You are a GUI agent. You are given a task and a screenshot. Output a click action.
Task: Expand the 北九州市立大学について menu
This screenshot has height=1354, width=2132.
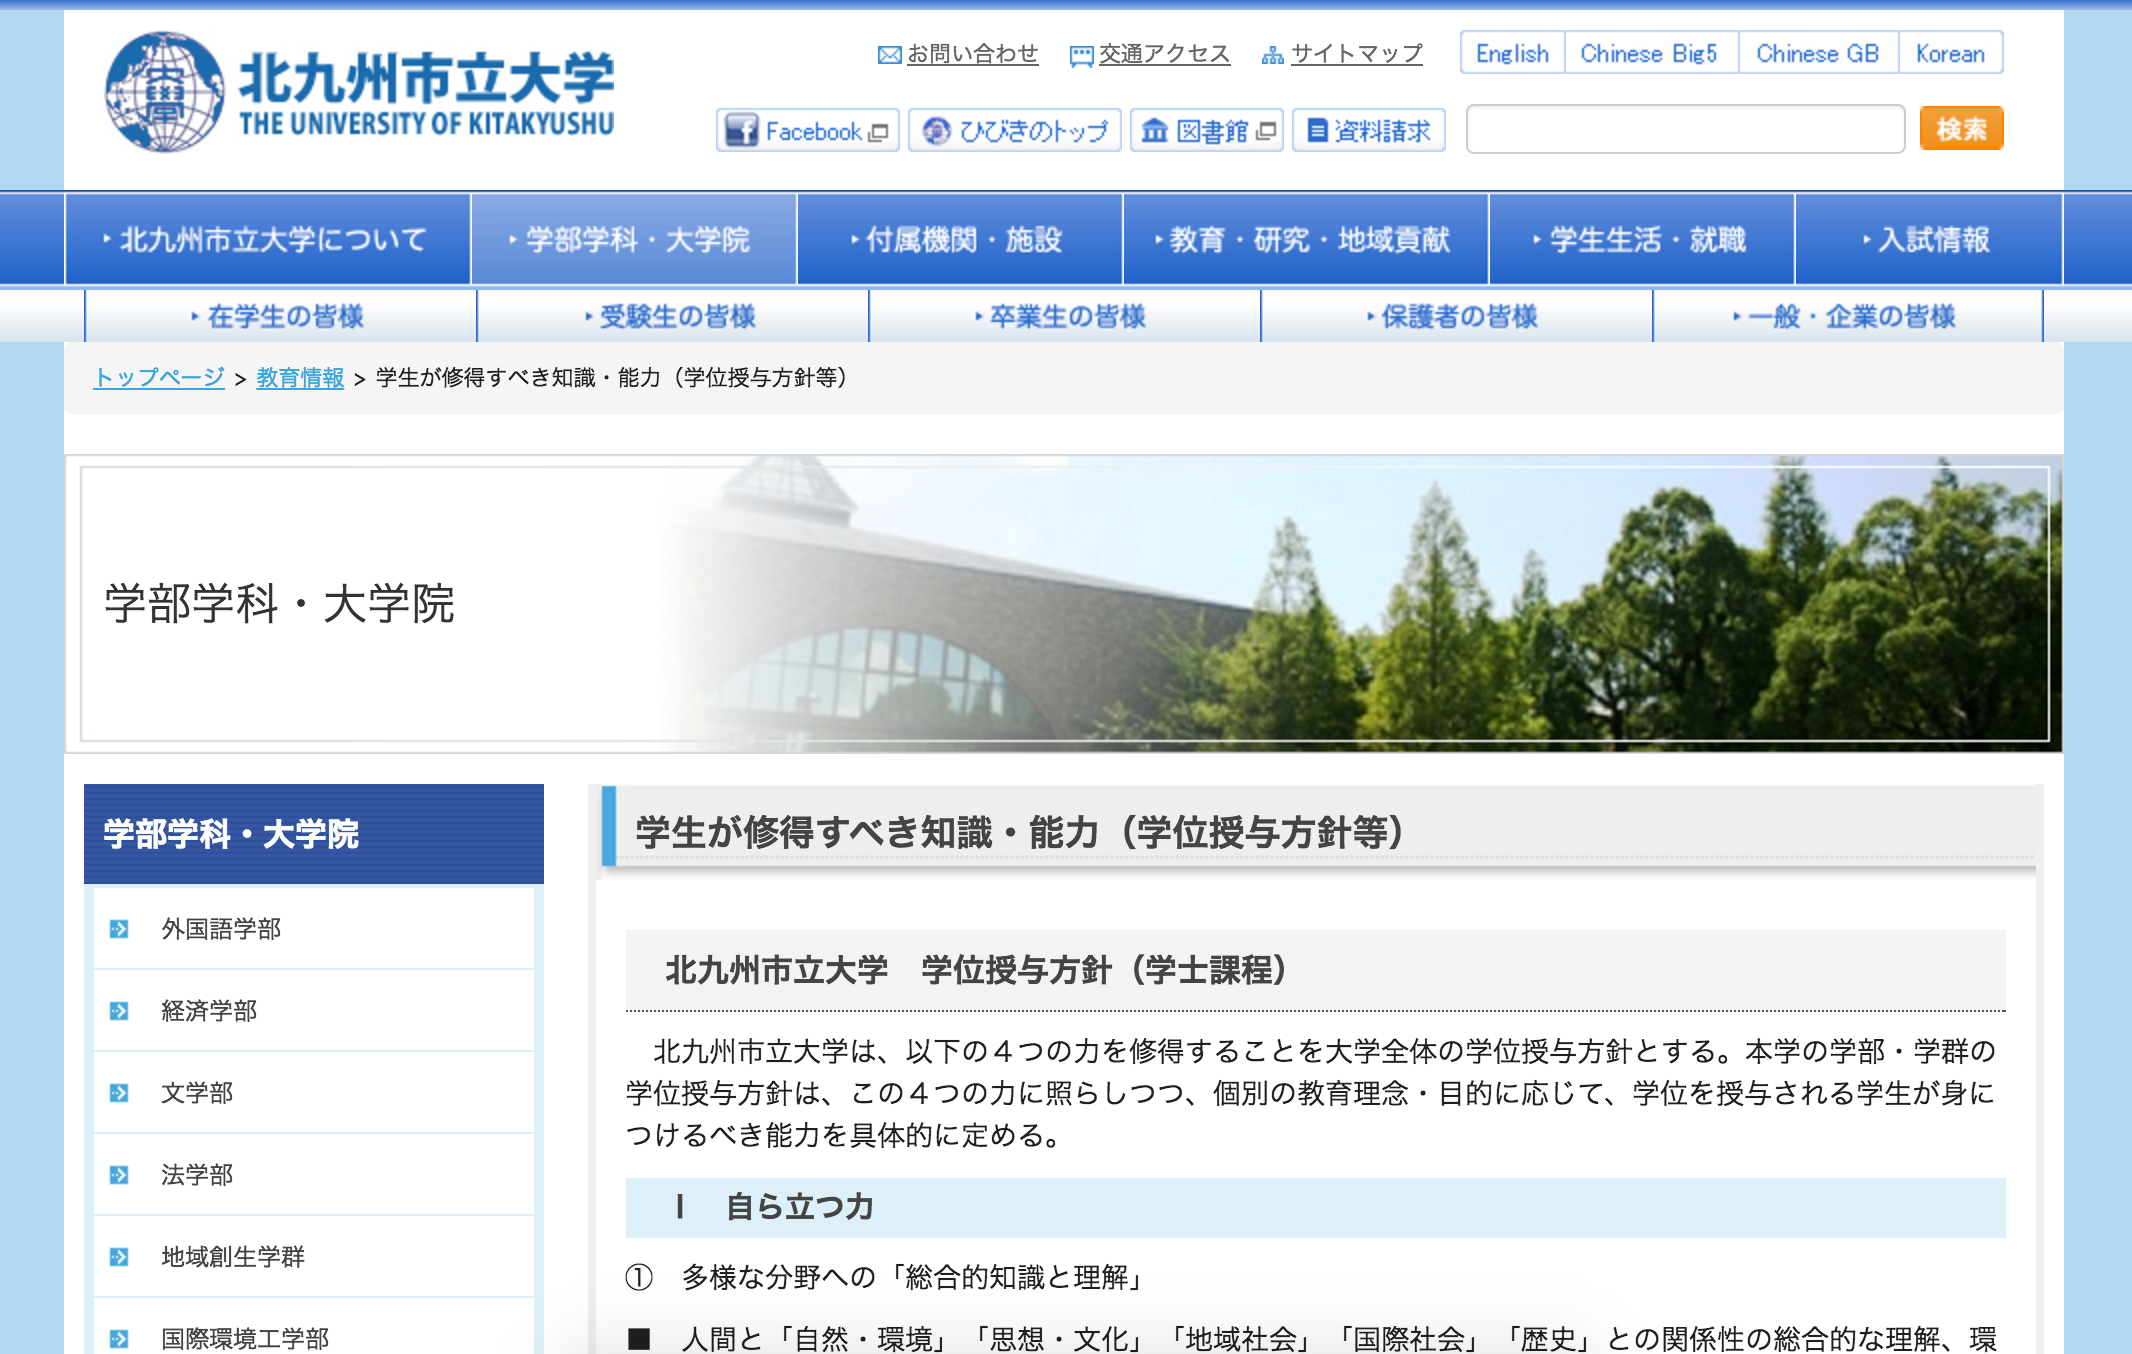[267, 240]
